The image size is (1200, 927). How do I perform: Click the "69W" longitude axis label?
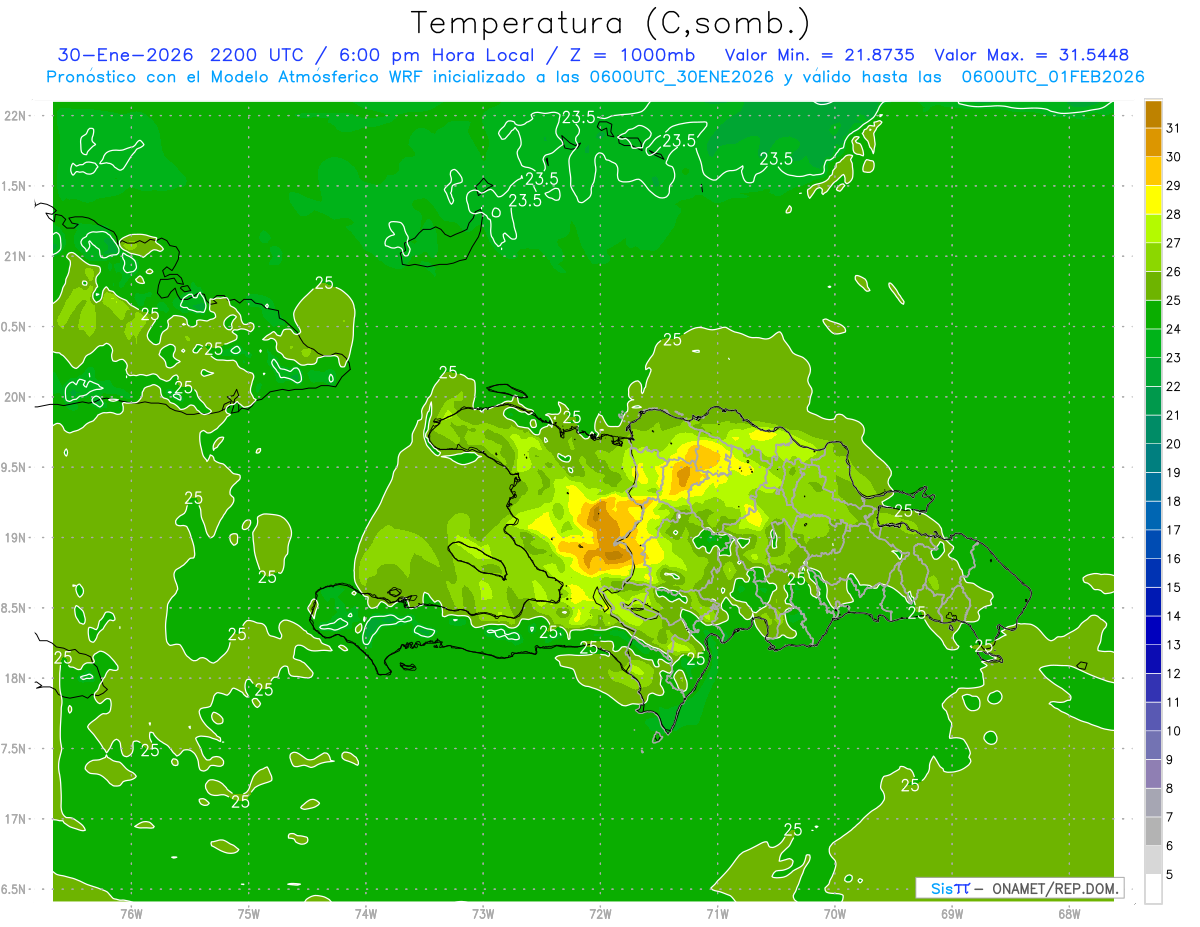952,913
